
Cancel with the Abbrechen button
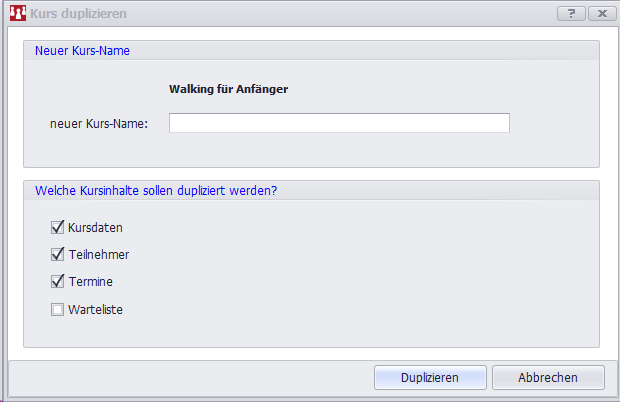(547, 377)
